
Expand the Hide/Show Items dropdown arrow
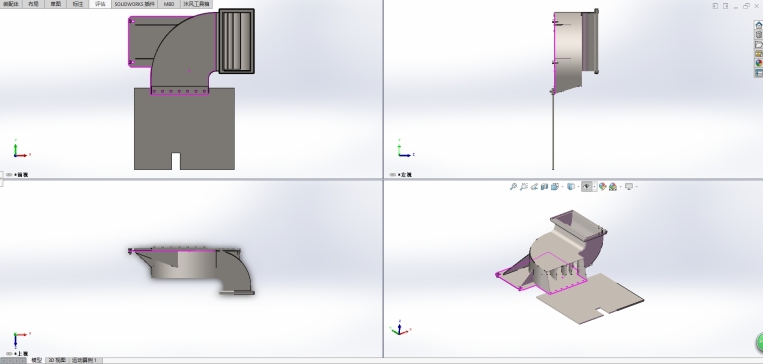tap(595, 186)
